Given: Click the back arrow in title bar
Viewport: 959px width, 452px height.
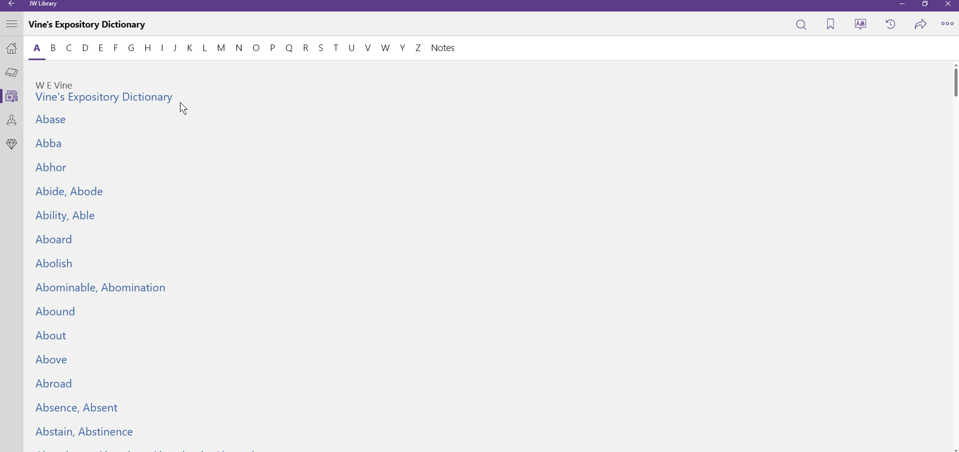Looking at the screenshot, I should [x=11, y=4].
